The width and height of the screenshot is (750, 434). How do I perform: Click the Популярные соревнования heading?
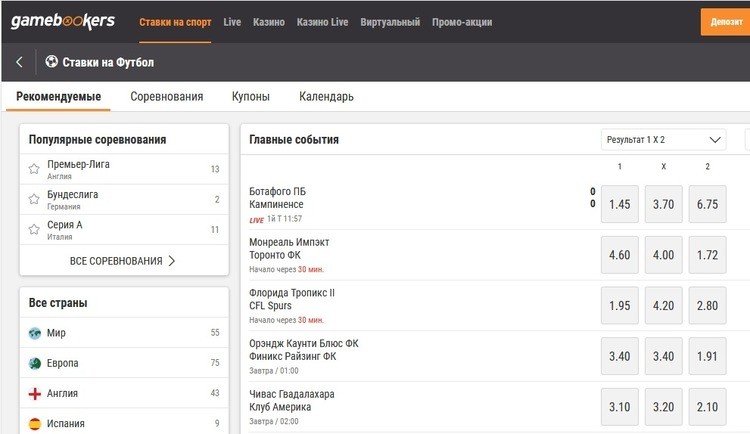click(98, 140)
